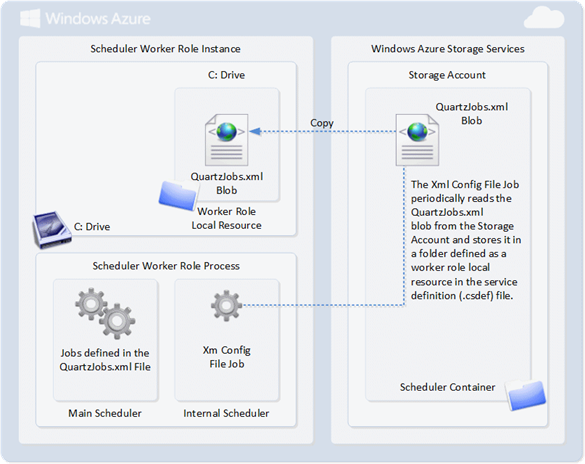The height and width of the screenshot is (464, 585).
Task: Click the 'Windows Azure Storage Services' heading
Action: [448, 49]
